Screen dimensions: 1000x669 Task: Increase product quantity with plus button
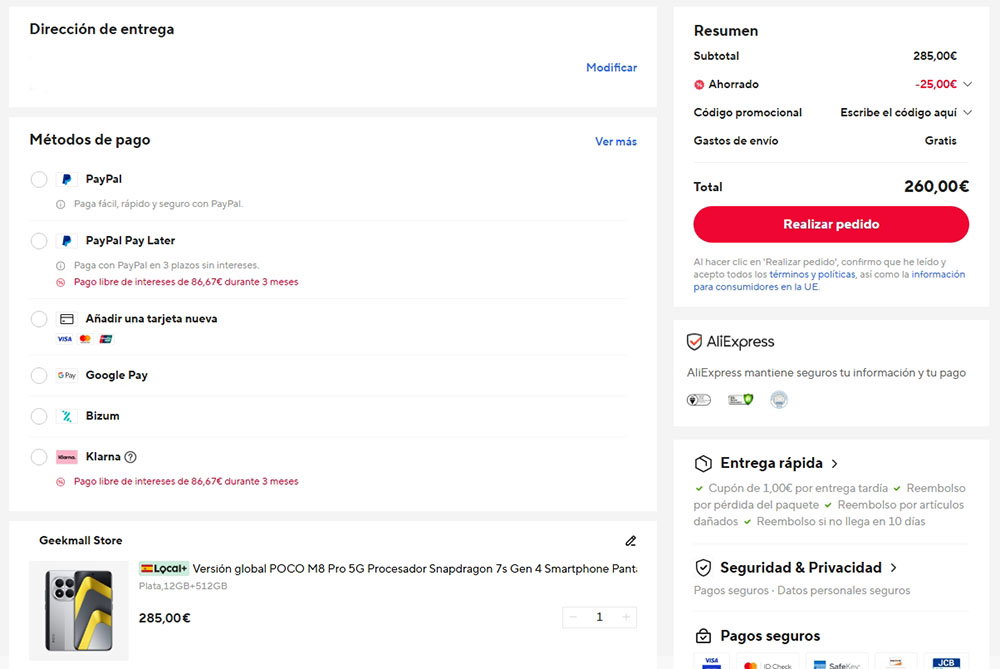pyautogui.click(x=626, y=617)
